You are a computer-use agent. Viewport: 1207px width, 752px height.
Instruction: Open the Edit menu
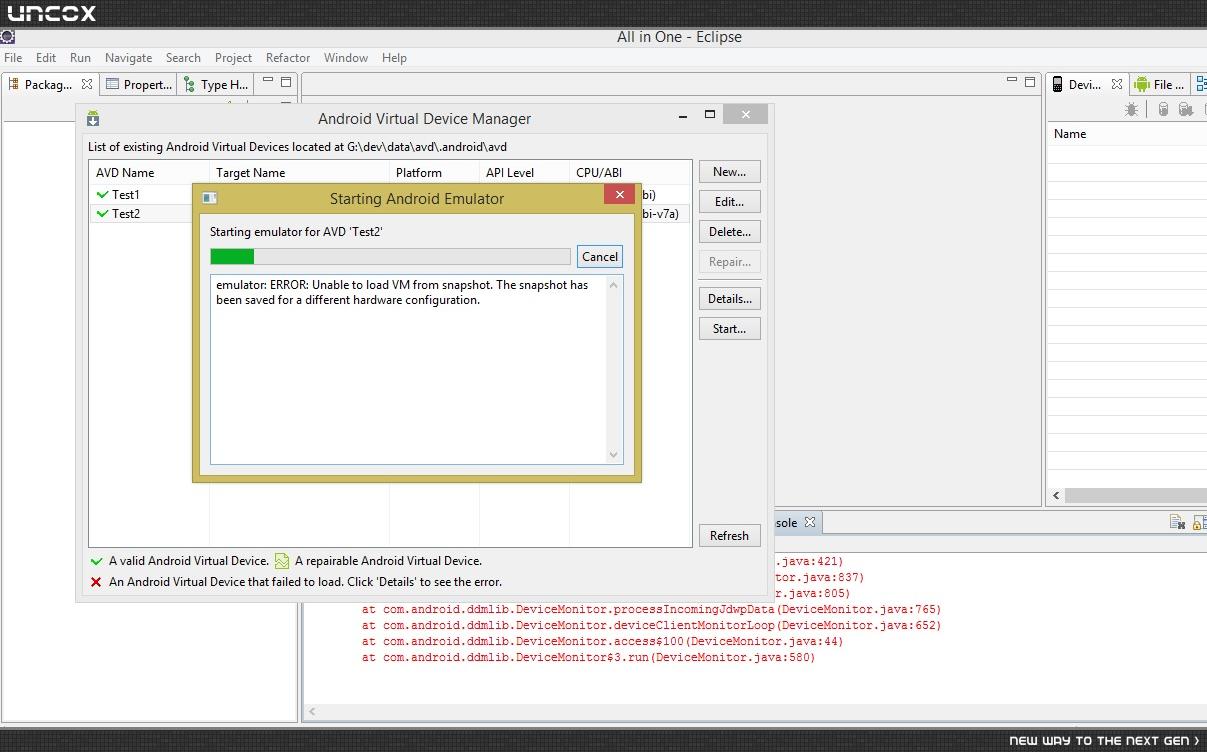[46, 58]
